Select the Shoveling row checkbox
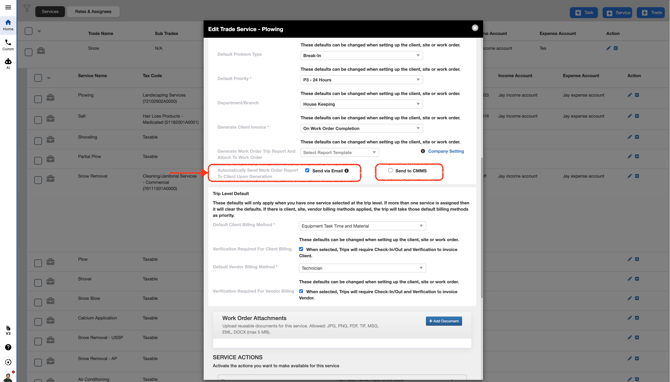Image resolution: width=670 pixels, height=382 pixels. pyautogui.click(x=38, y=141)
